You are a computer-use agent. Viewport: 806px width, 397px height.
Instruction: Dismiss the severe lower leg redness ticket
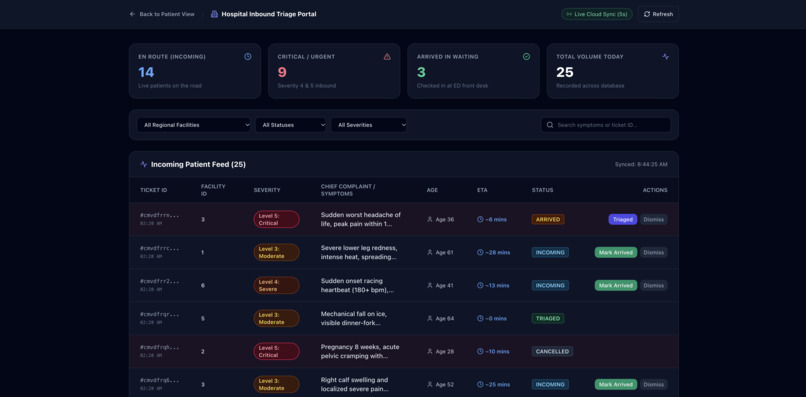point(654,252)
